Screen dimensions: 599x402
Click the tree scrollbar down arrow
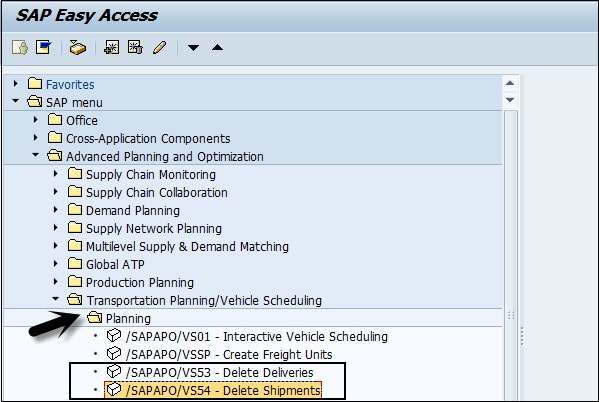coord(510,100)
